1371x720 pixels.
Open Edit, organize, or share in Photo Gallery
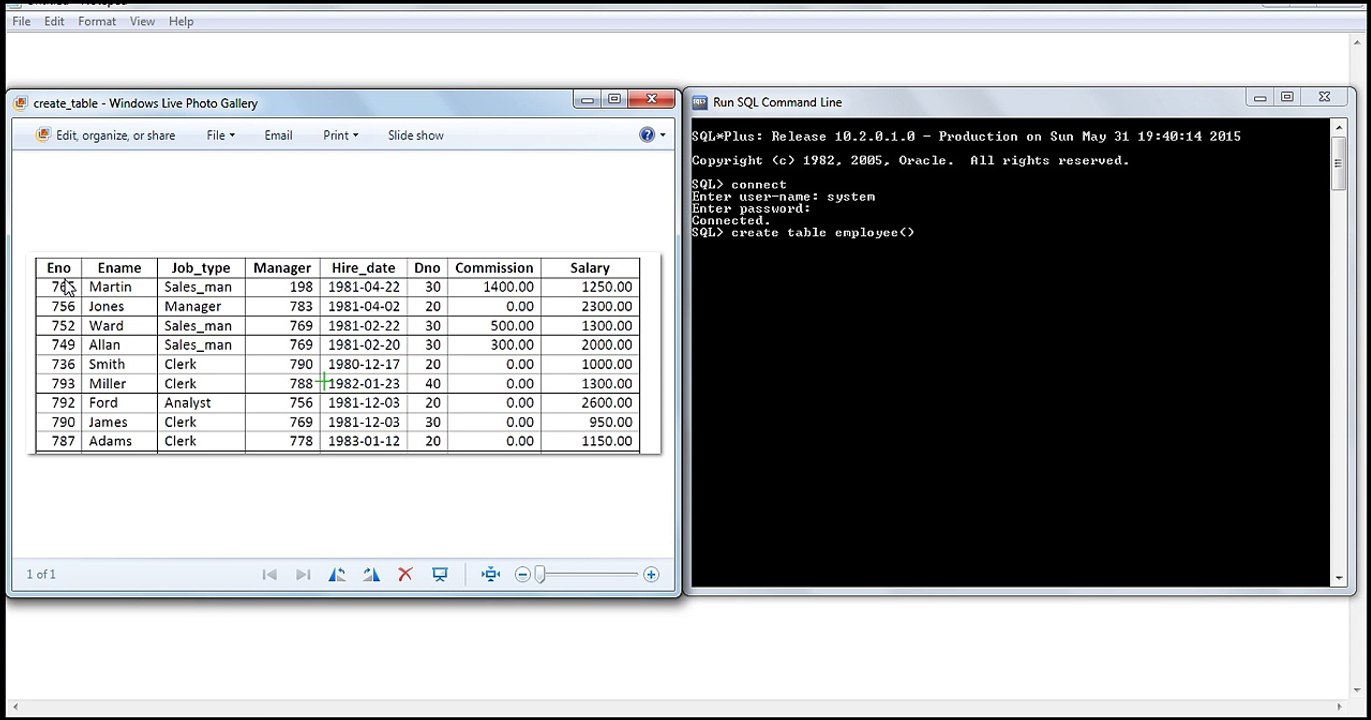pyautogui.click(x=105, y=135)
